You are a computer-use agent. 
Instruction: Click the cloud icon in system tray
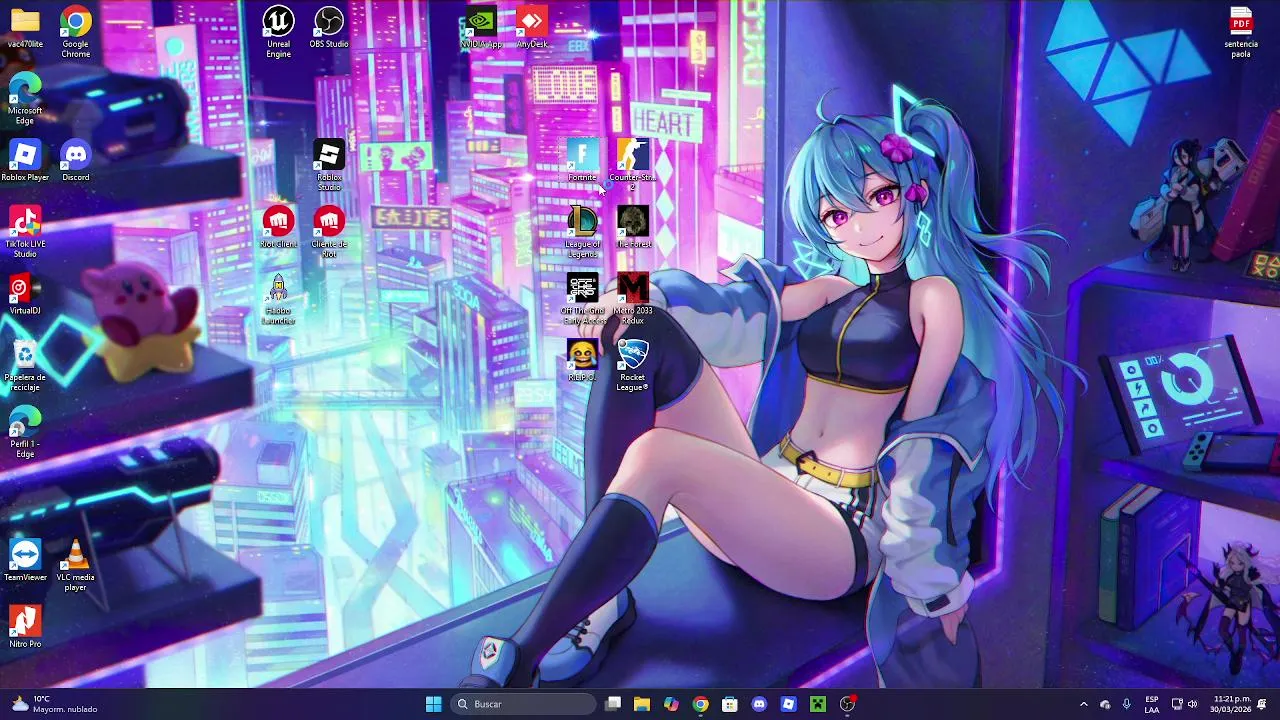[x=1105, y=704]
